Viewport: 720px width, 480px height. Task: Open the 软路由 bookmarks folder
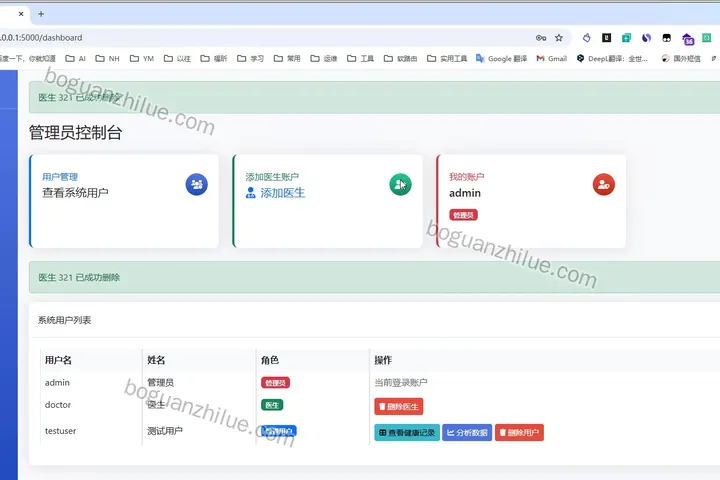400,58
